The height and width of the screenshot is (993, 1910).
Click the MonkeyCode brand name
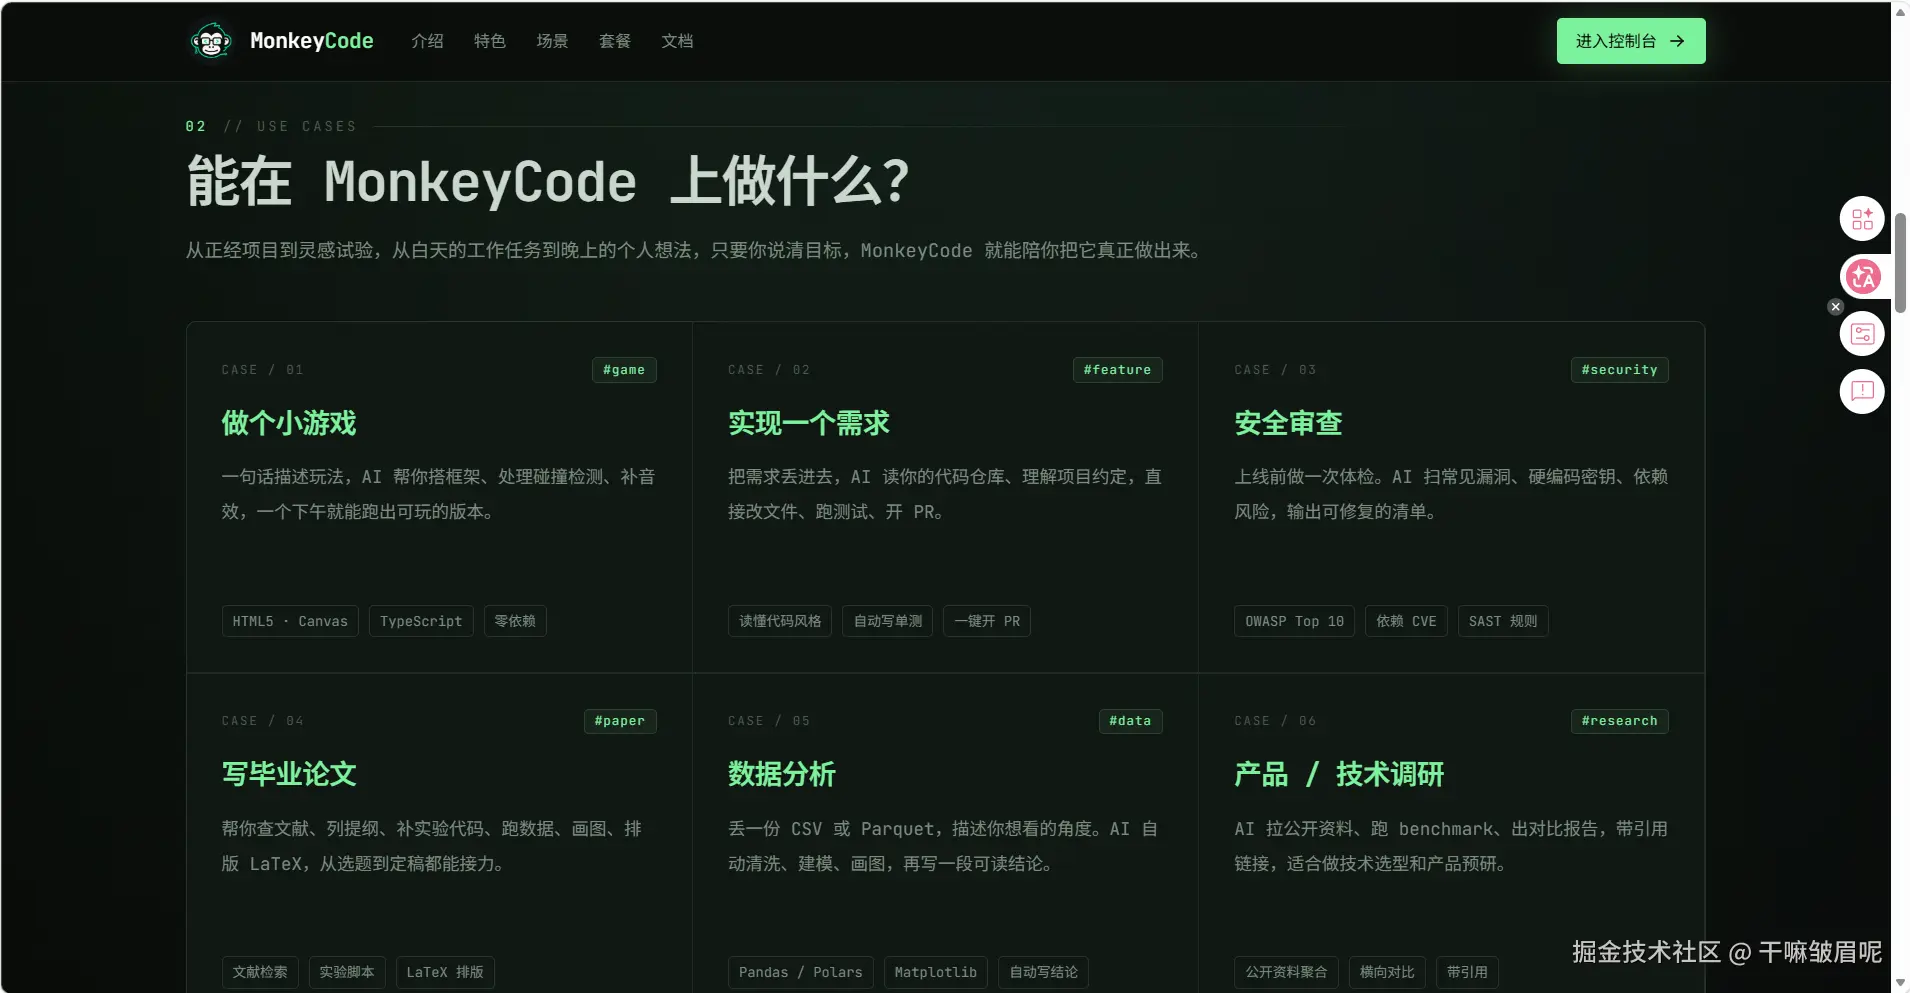[x=312, y=41]
